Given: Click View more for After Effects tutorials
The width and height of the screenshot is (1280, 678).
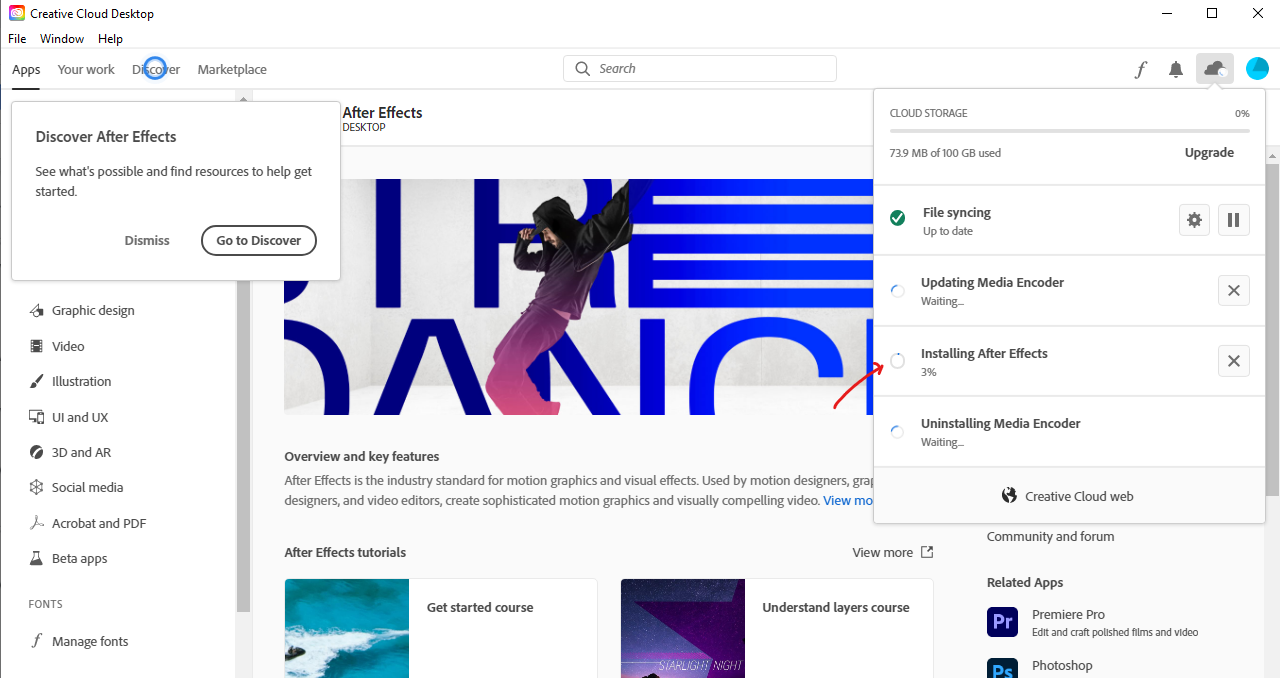Looking at the screenshot, I should pos(882,552).
